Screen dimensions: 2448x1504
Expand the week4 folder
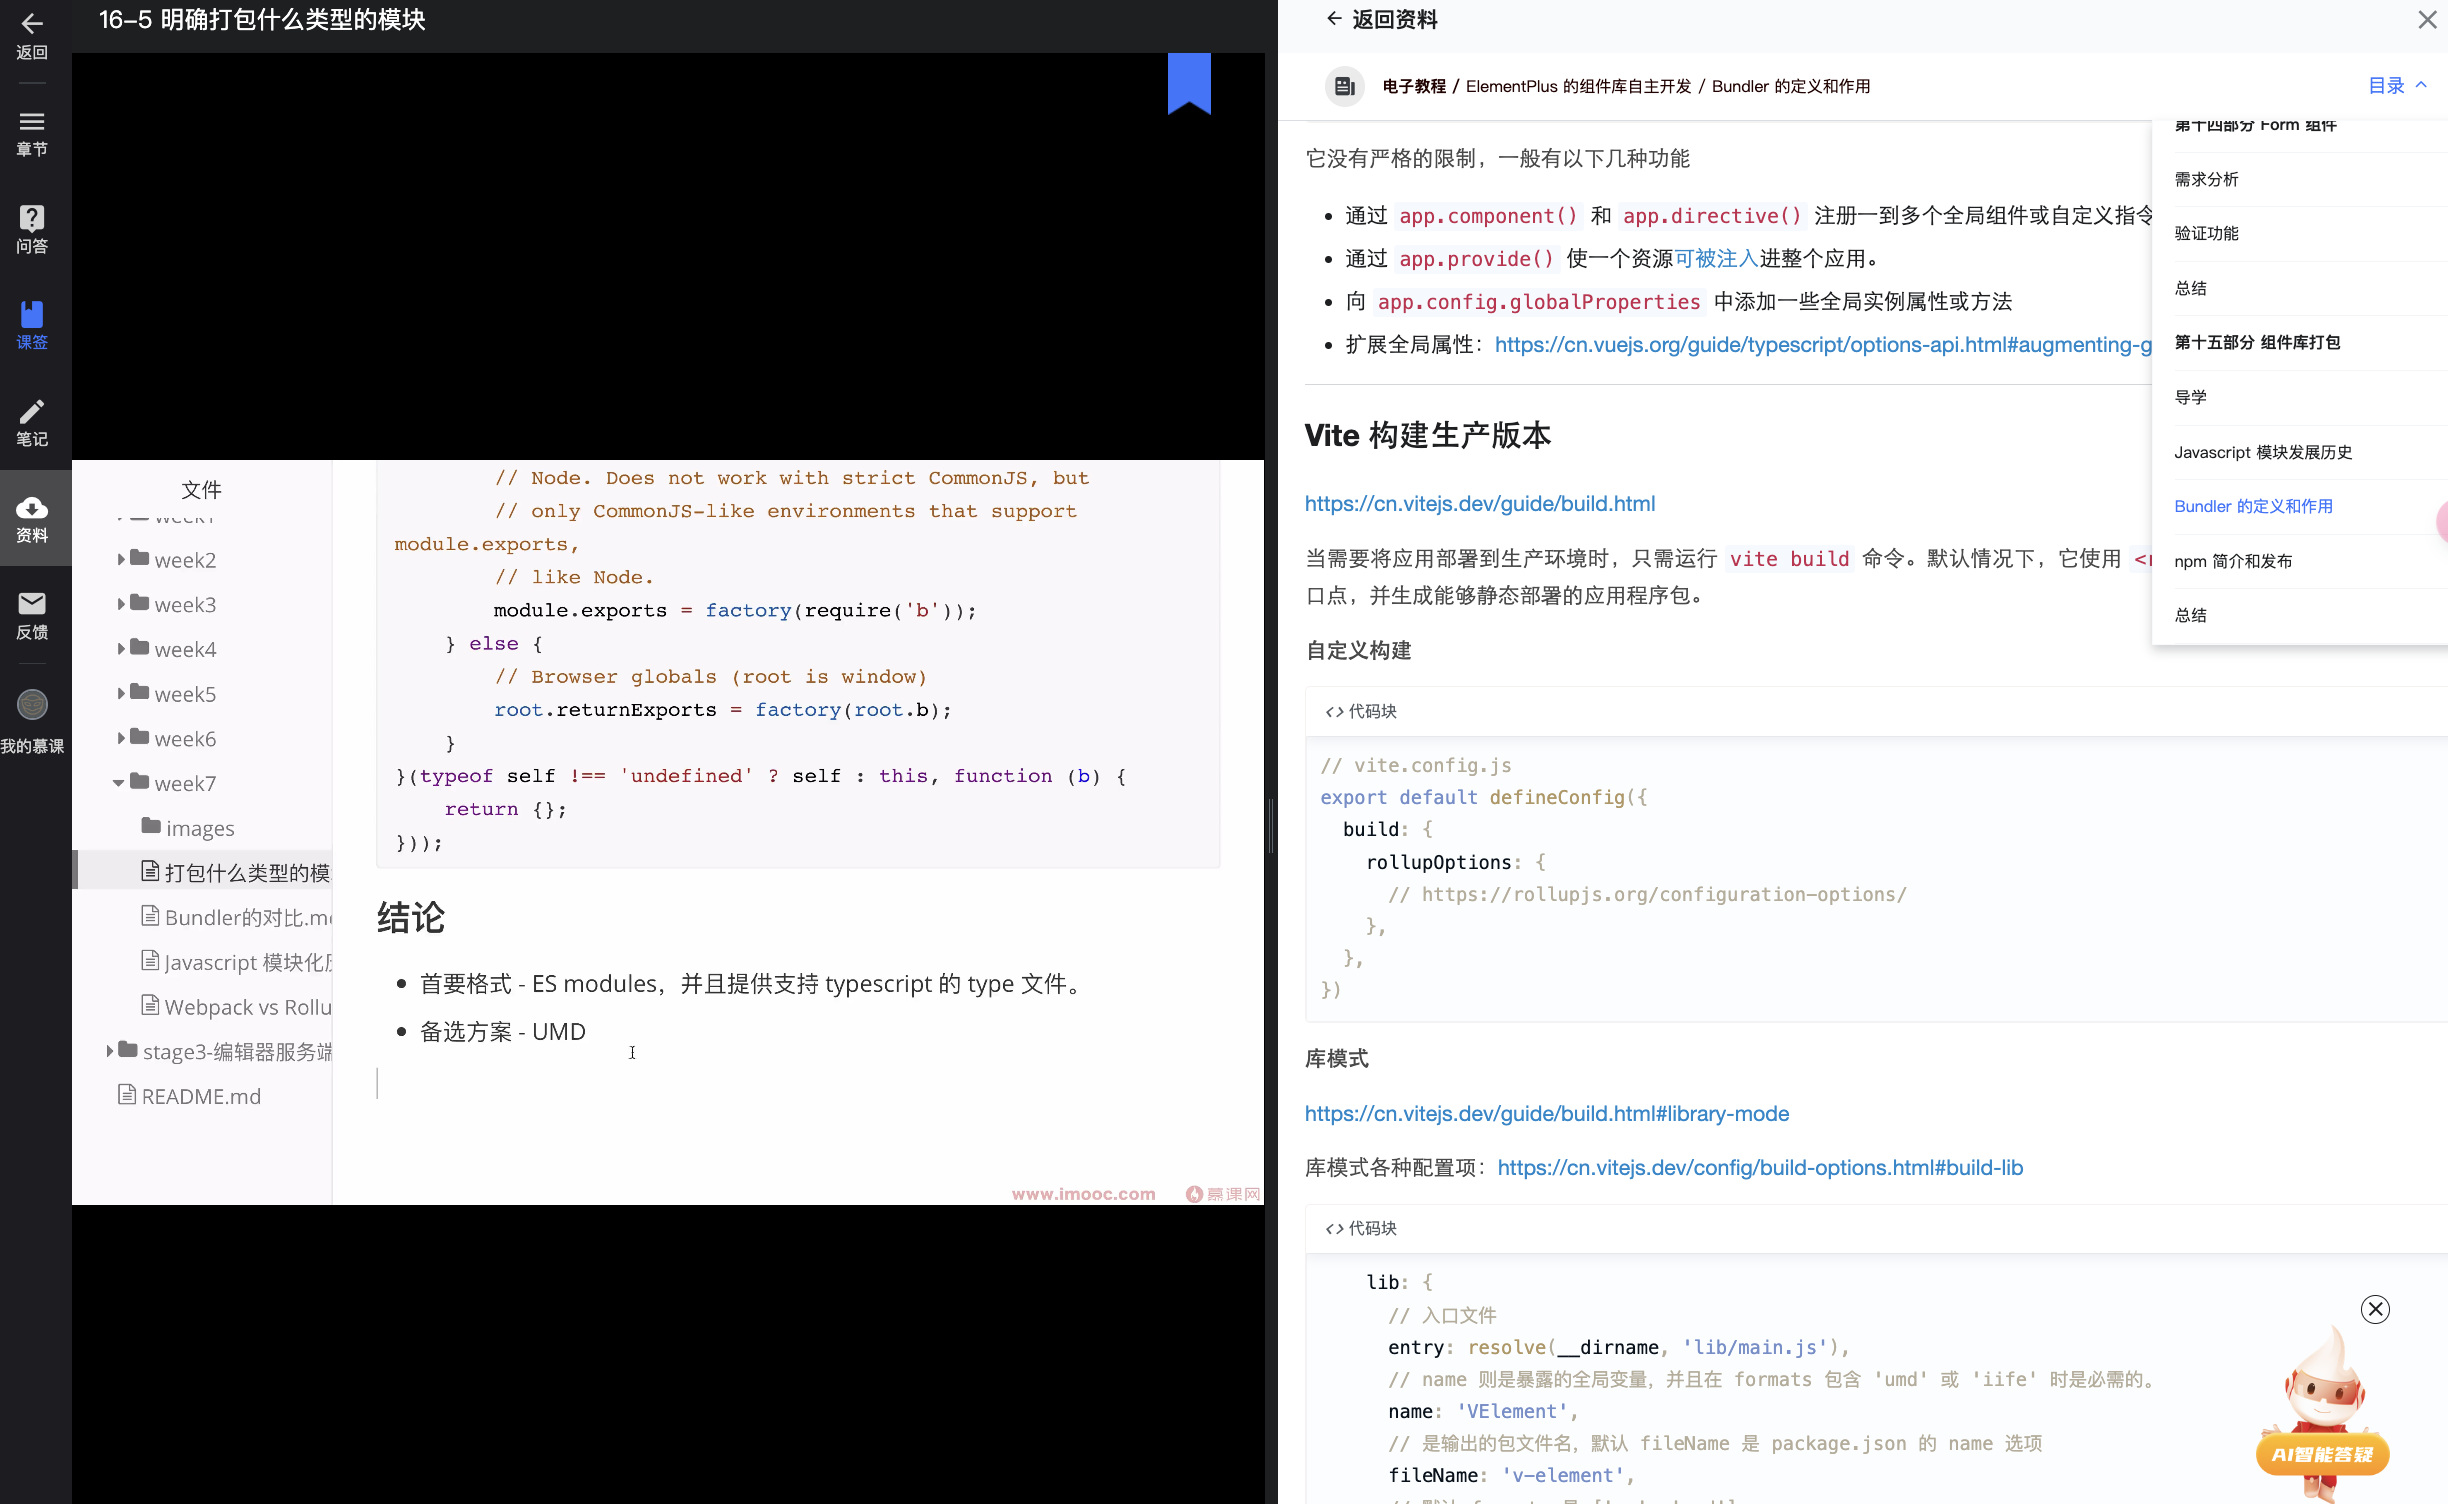coord(121,649)
